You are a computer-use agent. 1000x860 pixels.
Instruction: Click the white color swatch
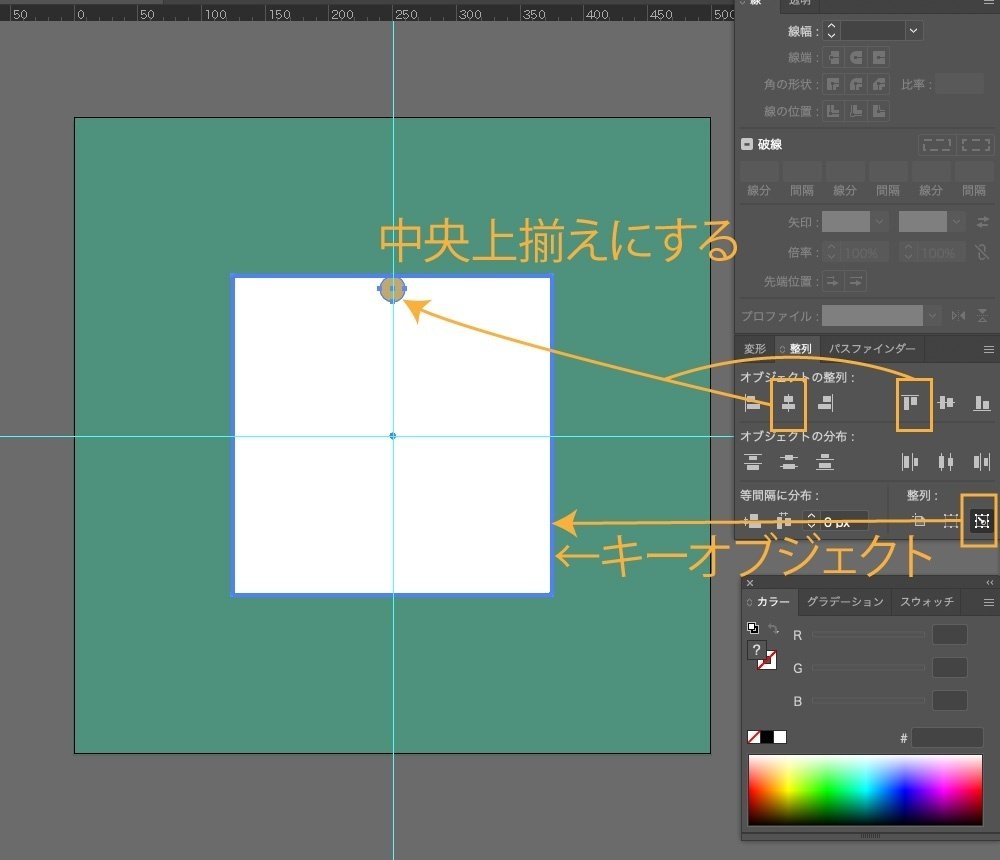click(780, 737)
